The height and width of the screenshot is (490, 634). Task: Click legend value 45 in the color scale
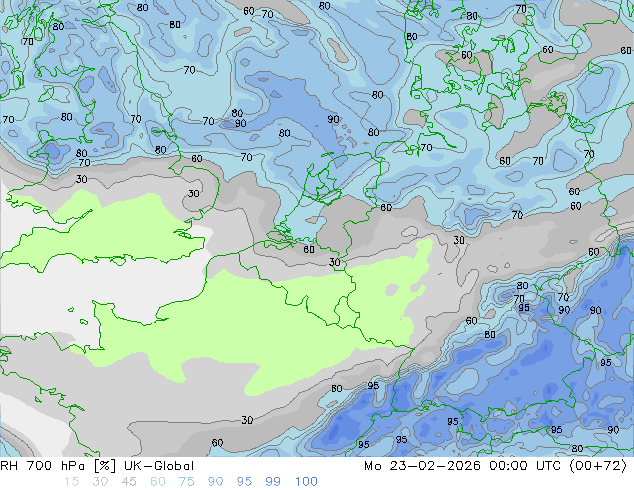tap(129, 482)
